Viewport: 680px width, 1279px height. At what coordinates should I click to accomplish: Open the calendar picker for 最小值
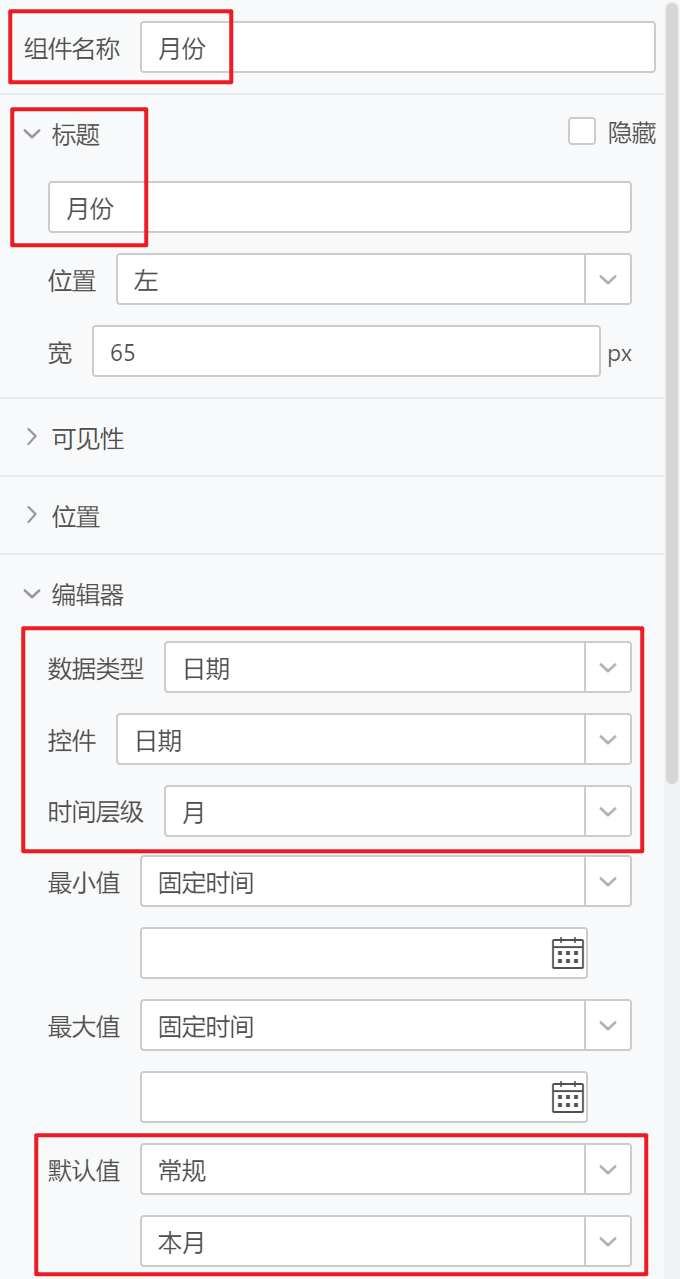tap(567, 953)
